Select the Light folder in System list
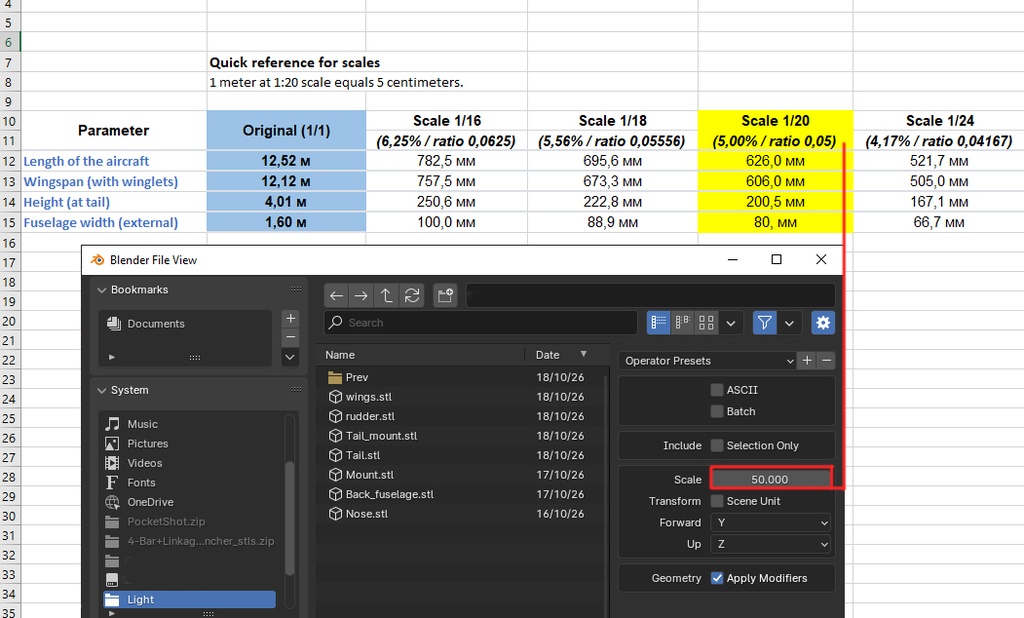This screenshot has height=618, width=1024. tap(189, 600)
